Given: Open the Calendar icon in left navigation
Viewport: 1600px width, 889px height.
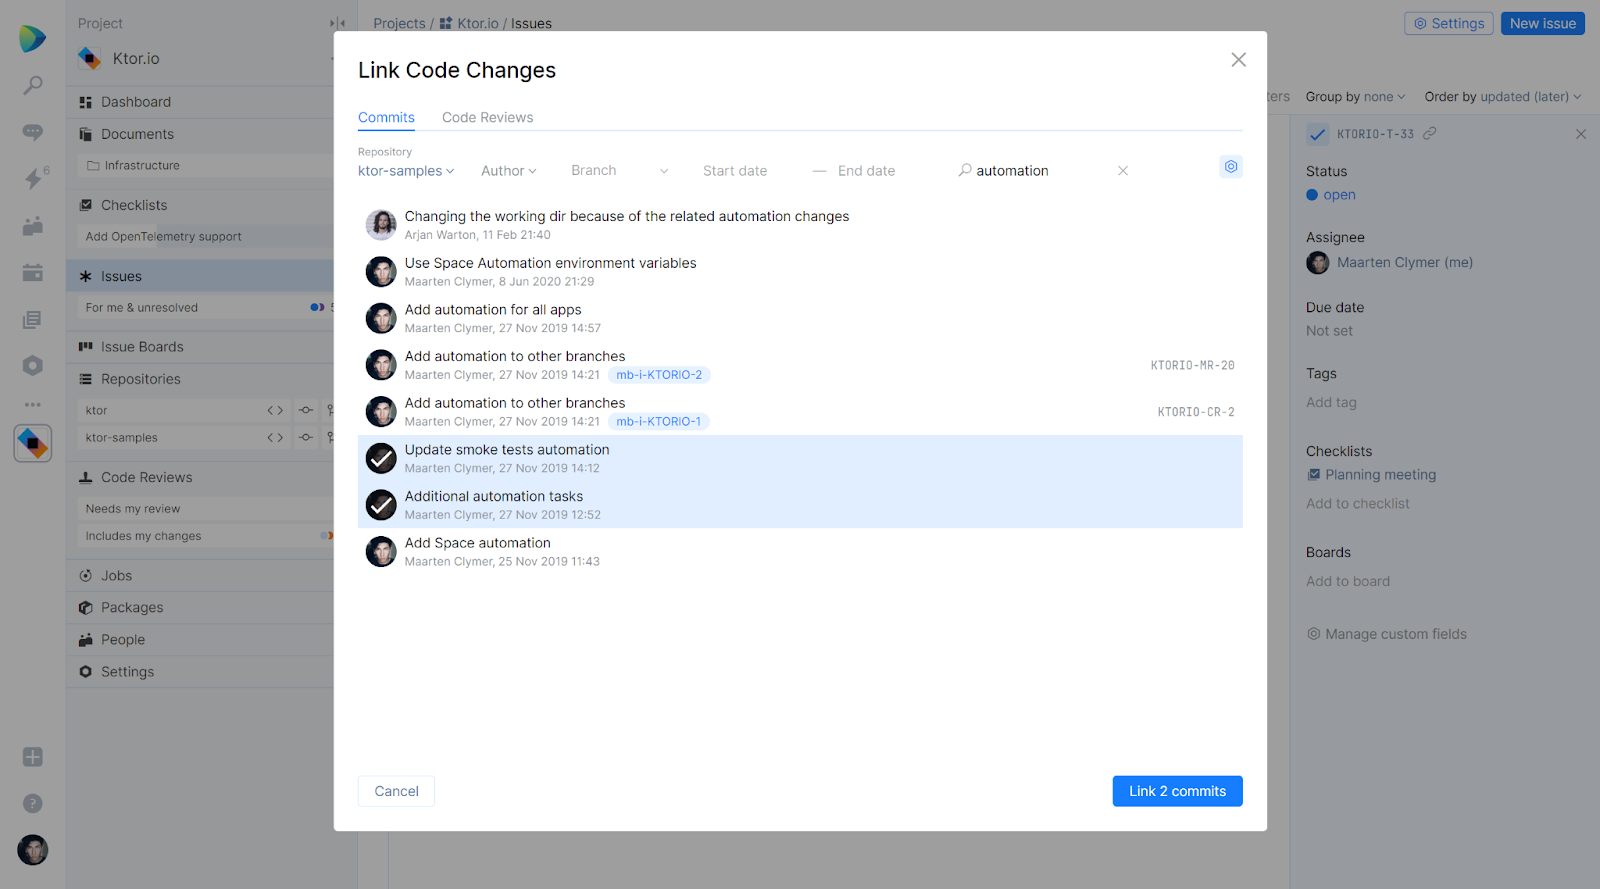Looking at the screenshot, I should [x=33, y=272].
